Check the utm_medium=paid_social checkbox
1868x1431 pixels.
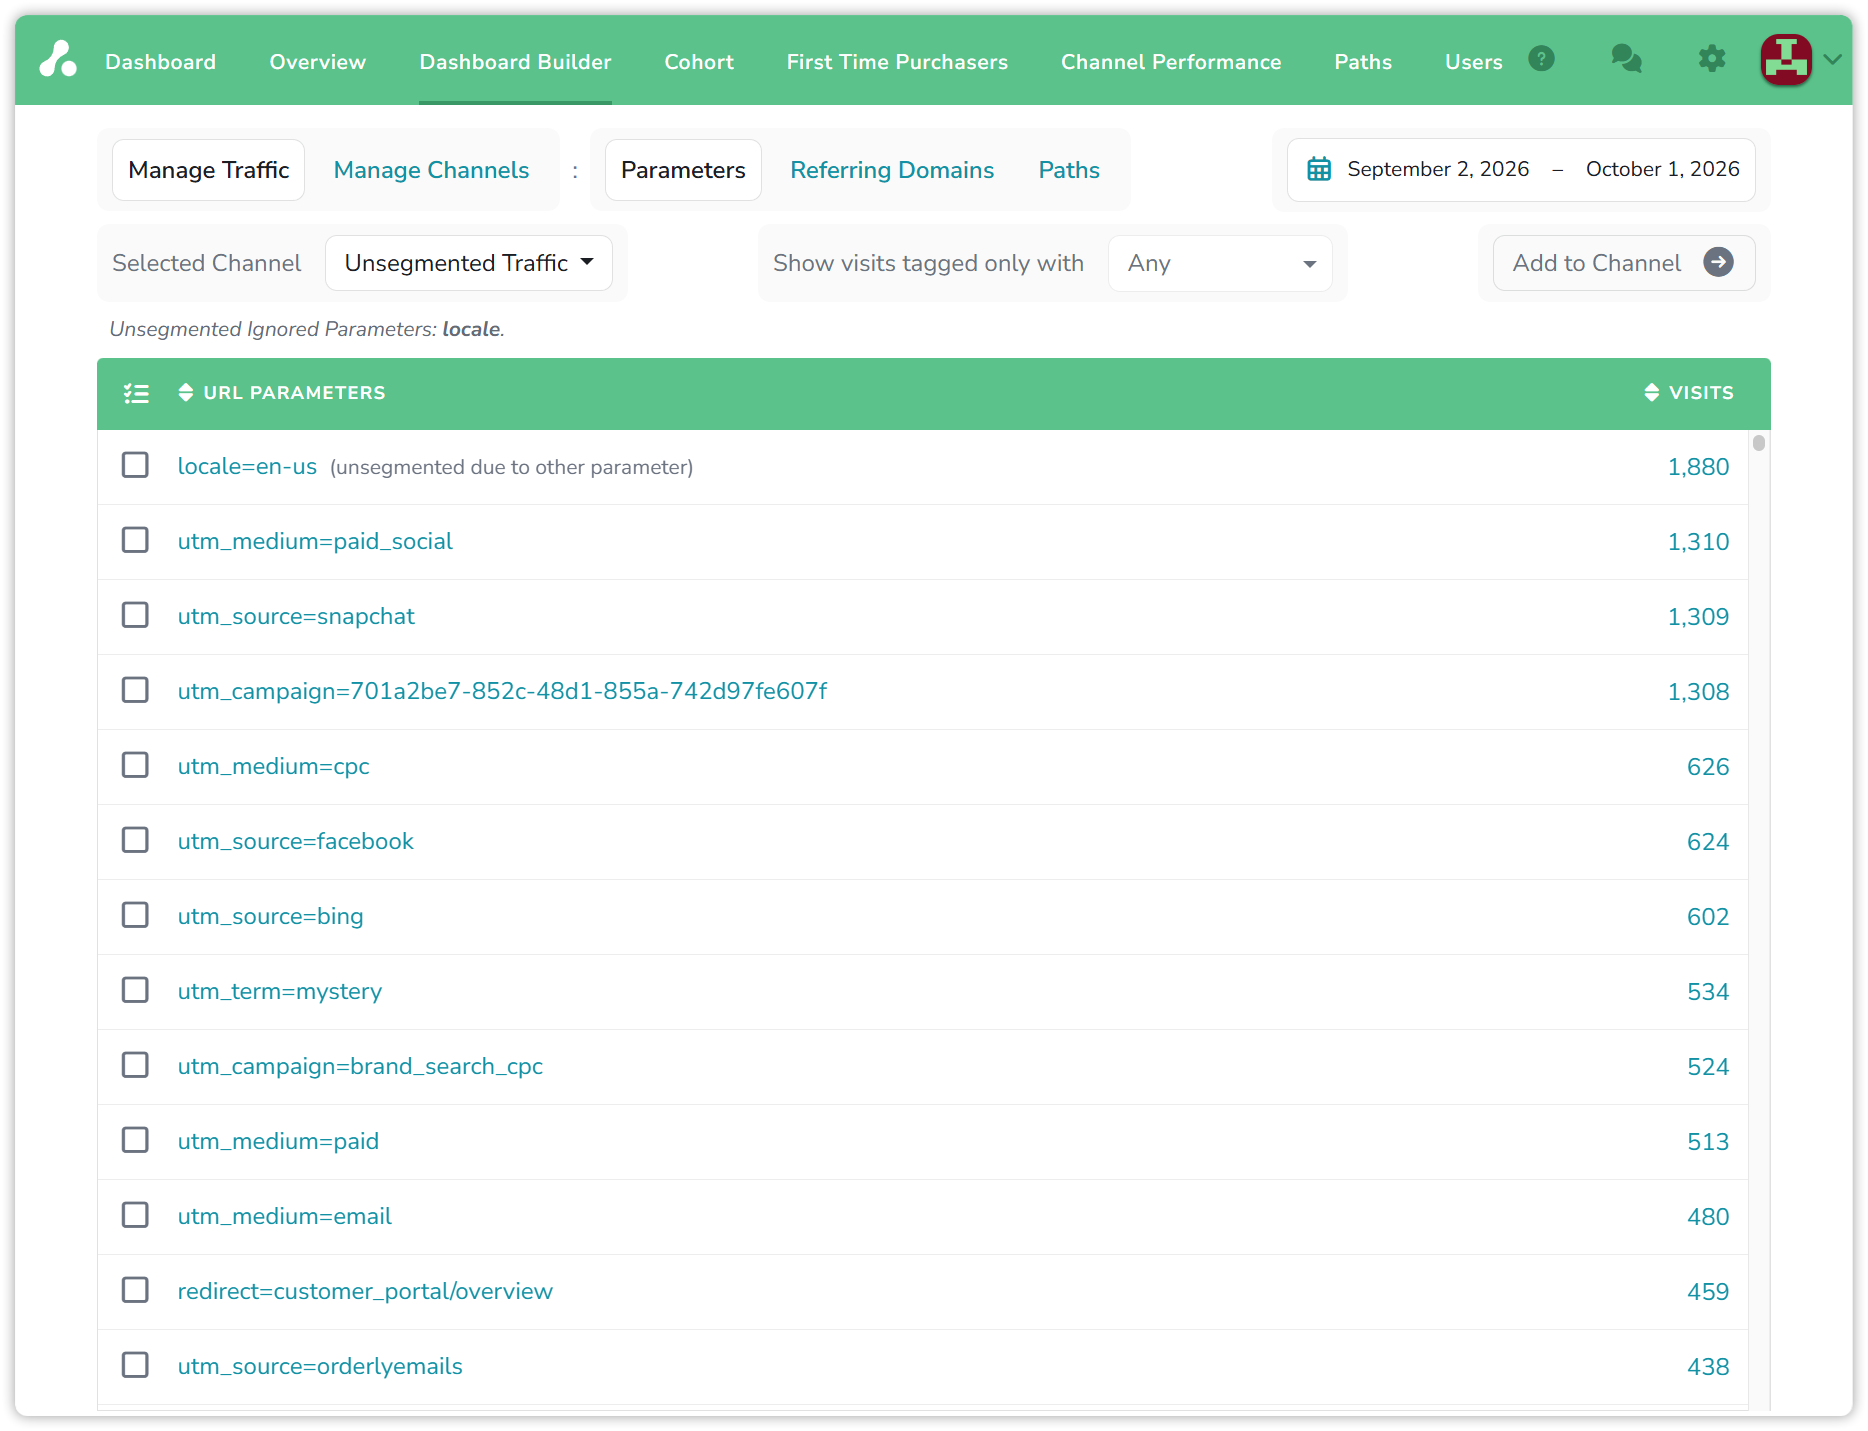pos(135,540)
